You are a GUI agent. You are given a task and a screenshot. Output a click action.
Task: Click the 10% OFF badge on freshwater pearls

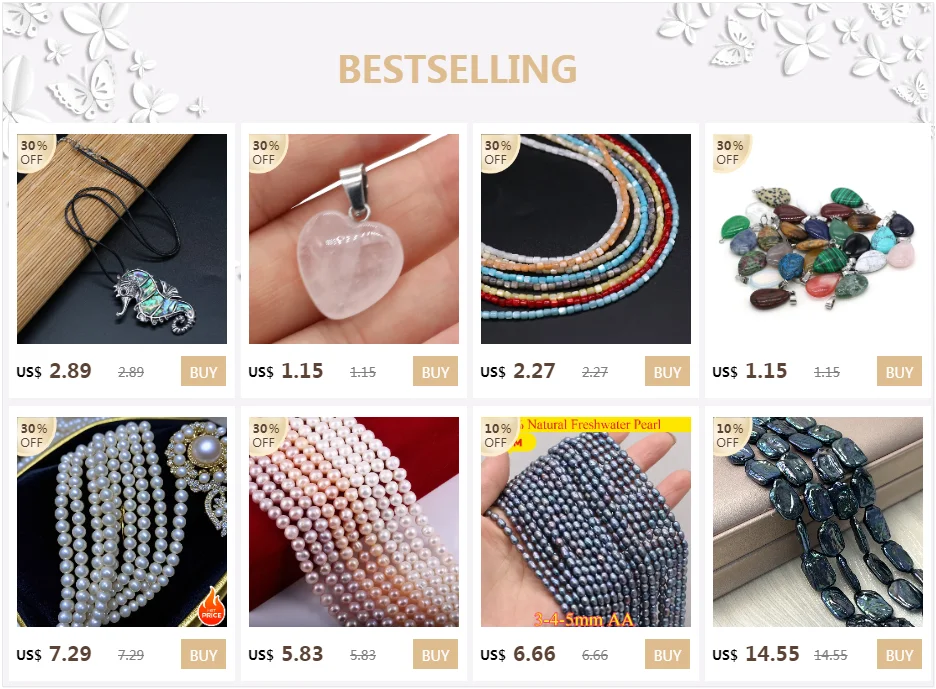498,436
